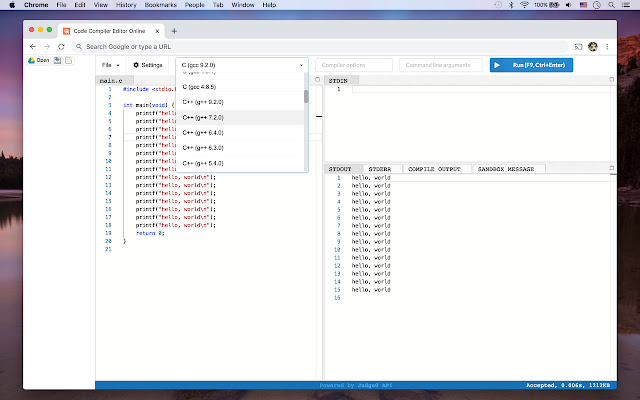Click the Compiler options field
Image resolution: width=640 pixels, height=400 pixels.
(x=353, y=65)
